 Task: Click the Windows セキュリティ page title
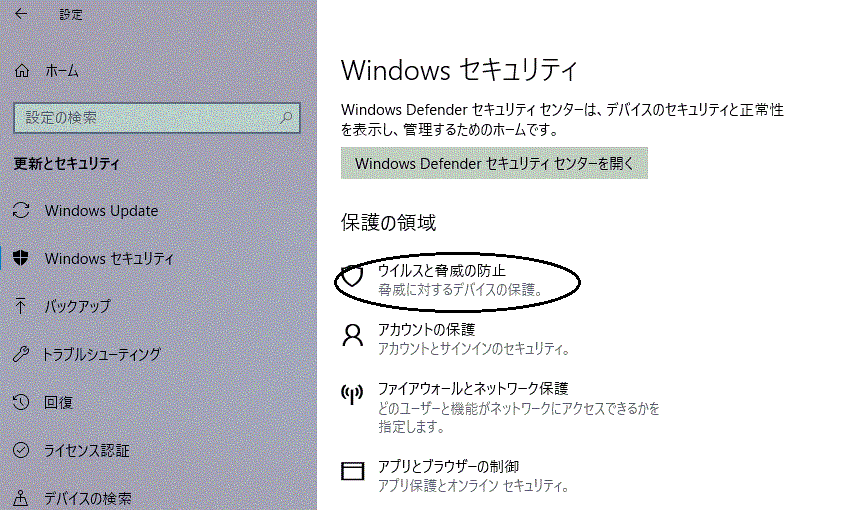tap(459, 70)
